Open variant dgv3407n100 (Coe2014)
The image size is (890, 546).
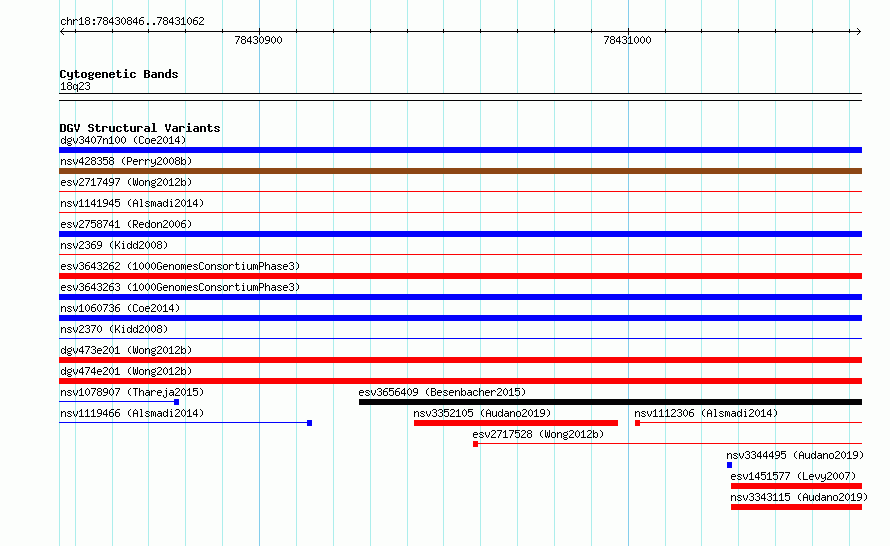click(x=123, y=140)
